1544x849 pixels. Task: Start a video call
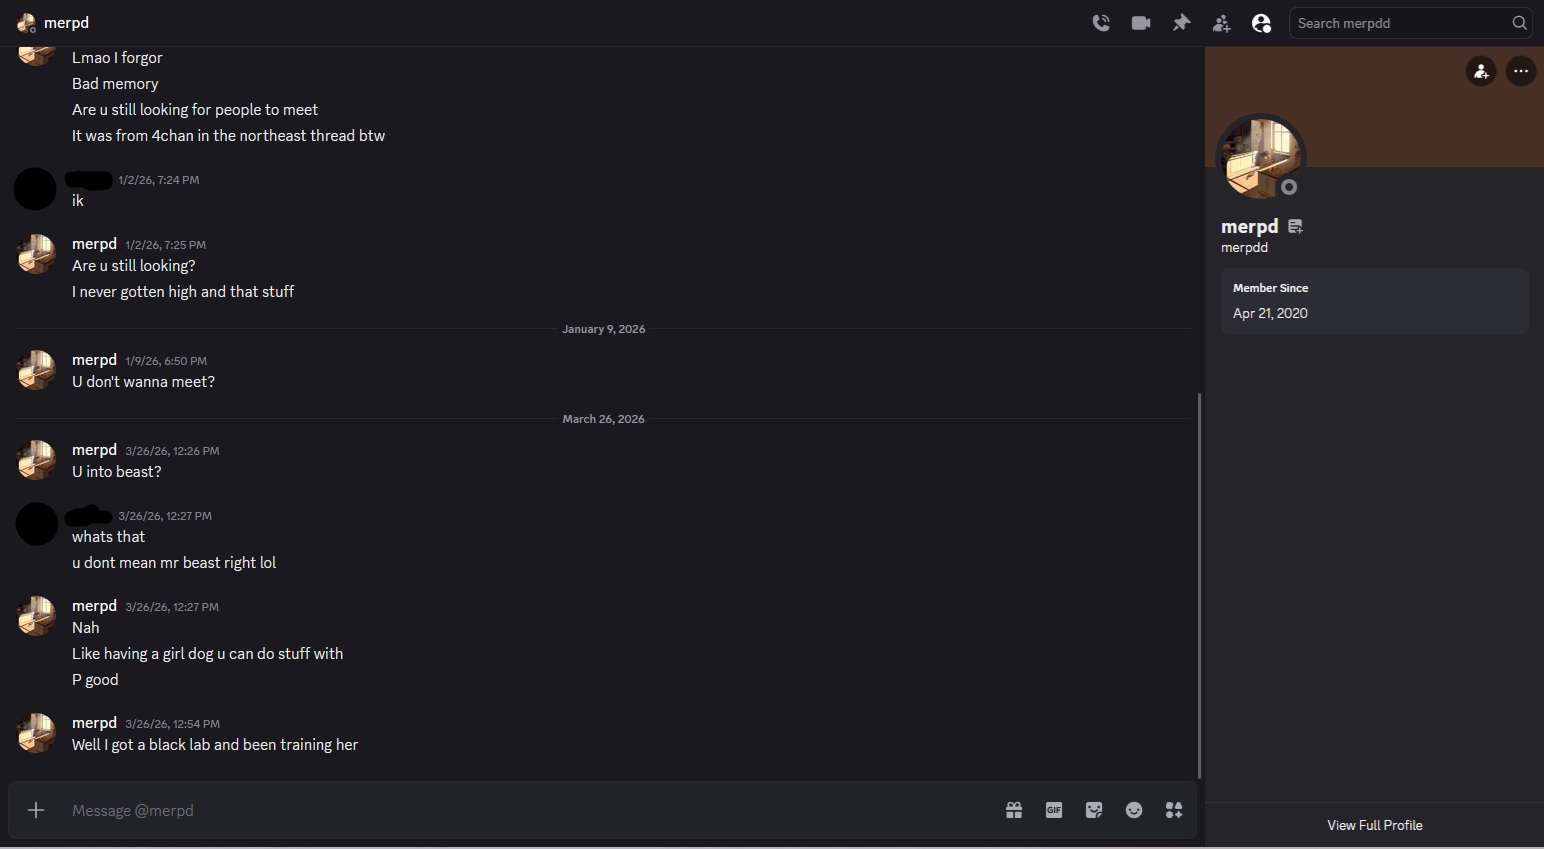tap(1141, 23)
